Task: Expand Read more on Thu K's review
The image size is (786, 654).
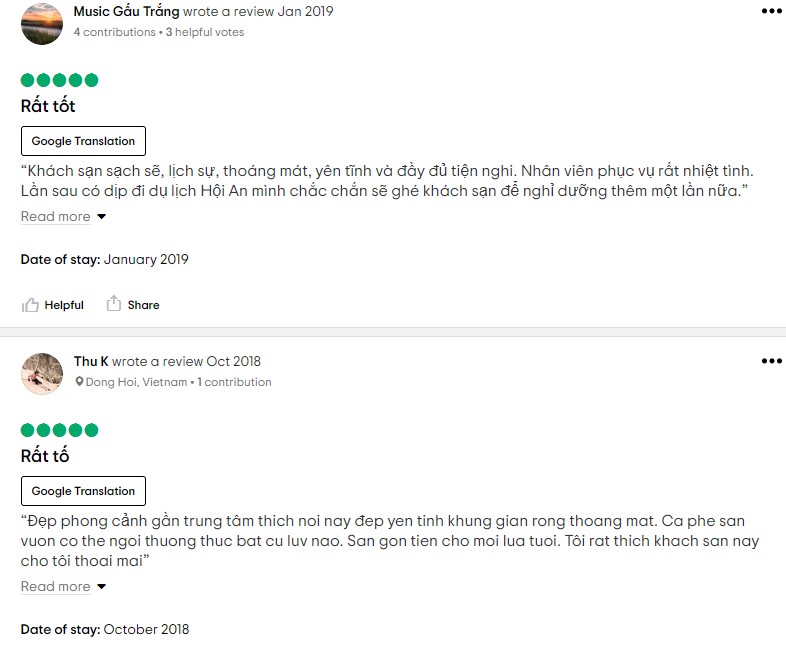Action: 56,587
